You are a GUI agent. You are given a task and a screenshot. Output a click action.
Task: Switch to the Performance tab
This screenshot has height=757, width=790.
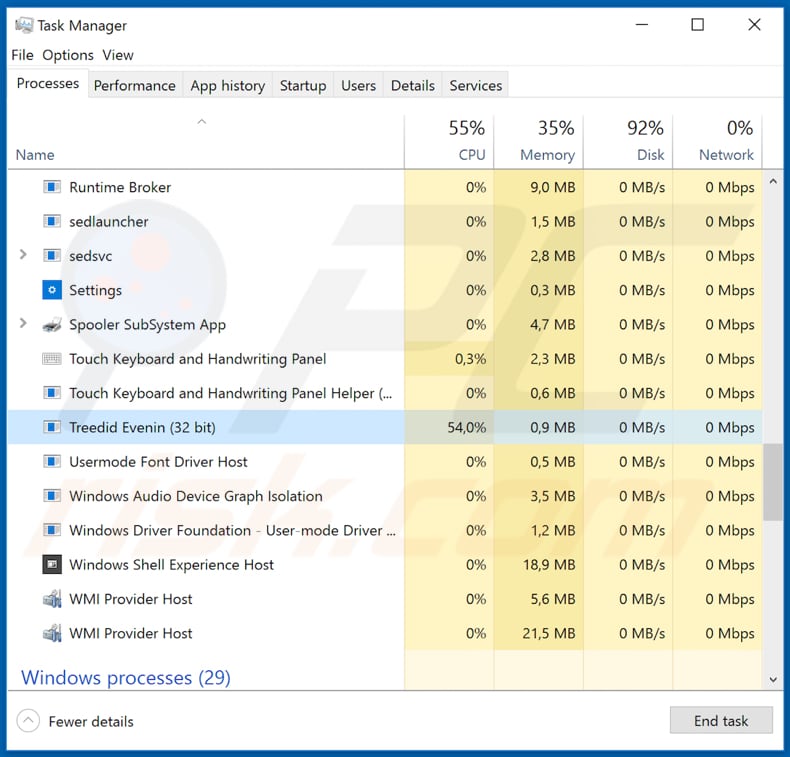pos(134,86)
